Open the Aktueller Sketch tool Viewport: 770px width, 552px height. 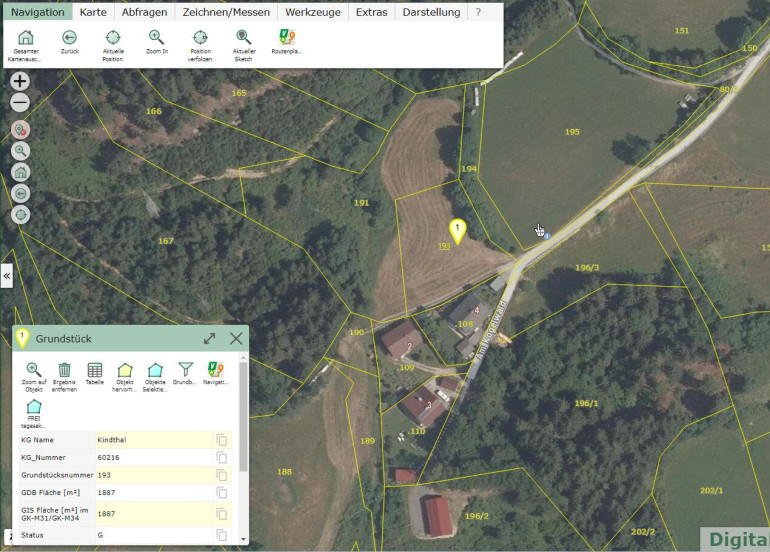tap(243, 38)
